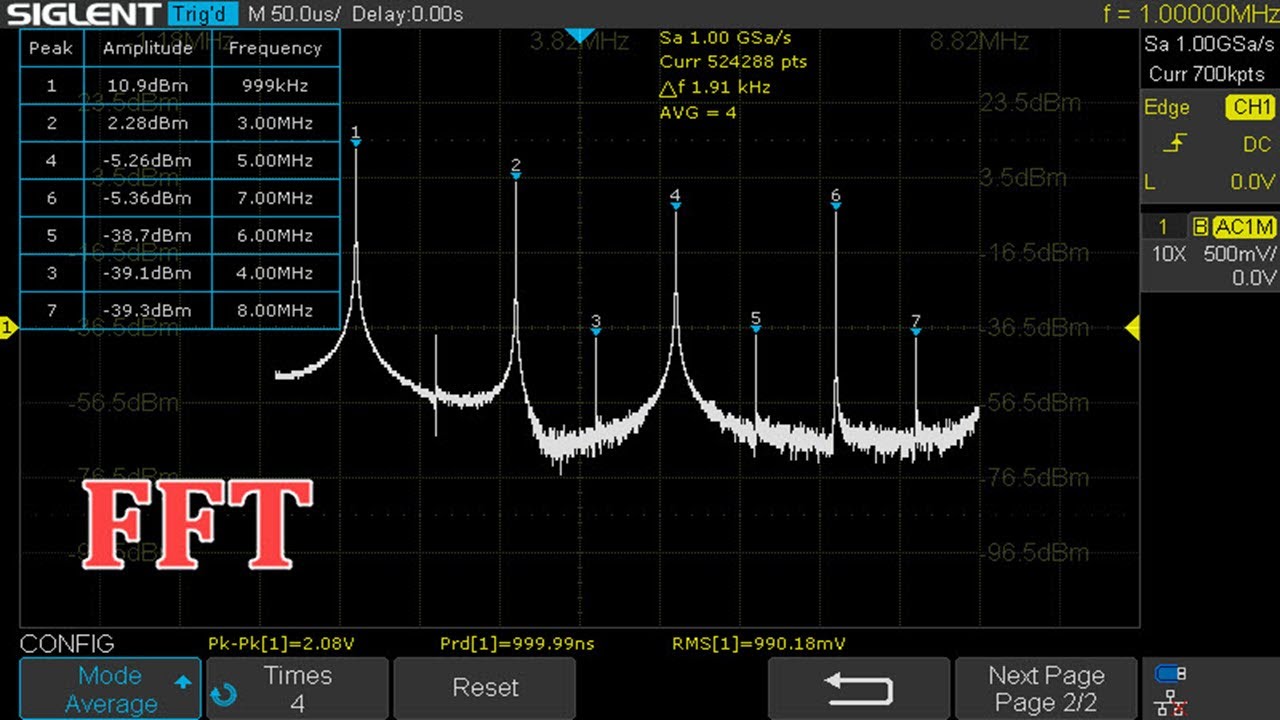The width and height of the screenshot is (1280, 720).
Task: Click the AVG = 4 readout
Action: [698, 113]
